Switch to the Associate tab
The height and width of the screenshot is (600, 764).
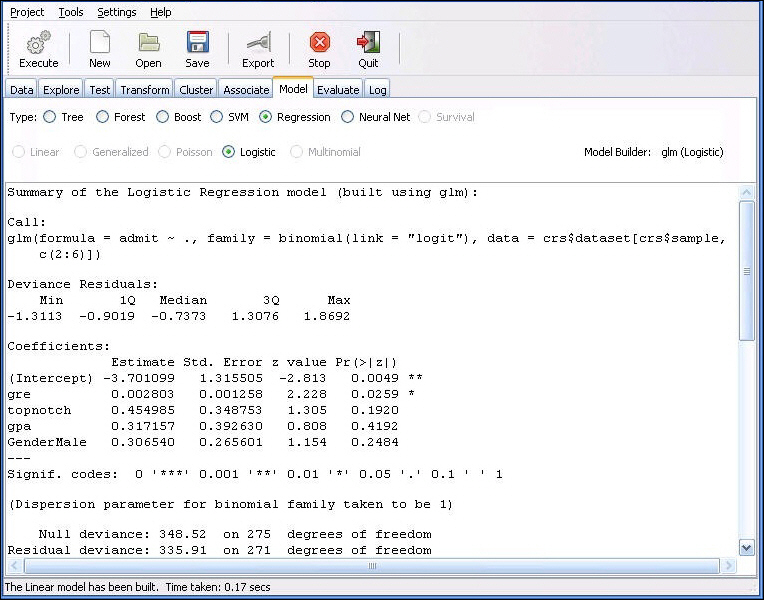[x=246, y=90]
